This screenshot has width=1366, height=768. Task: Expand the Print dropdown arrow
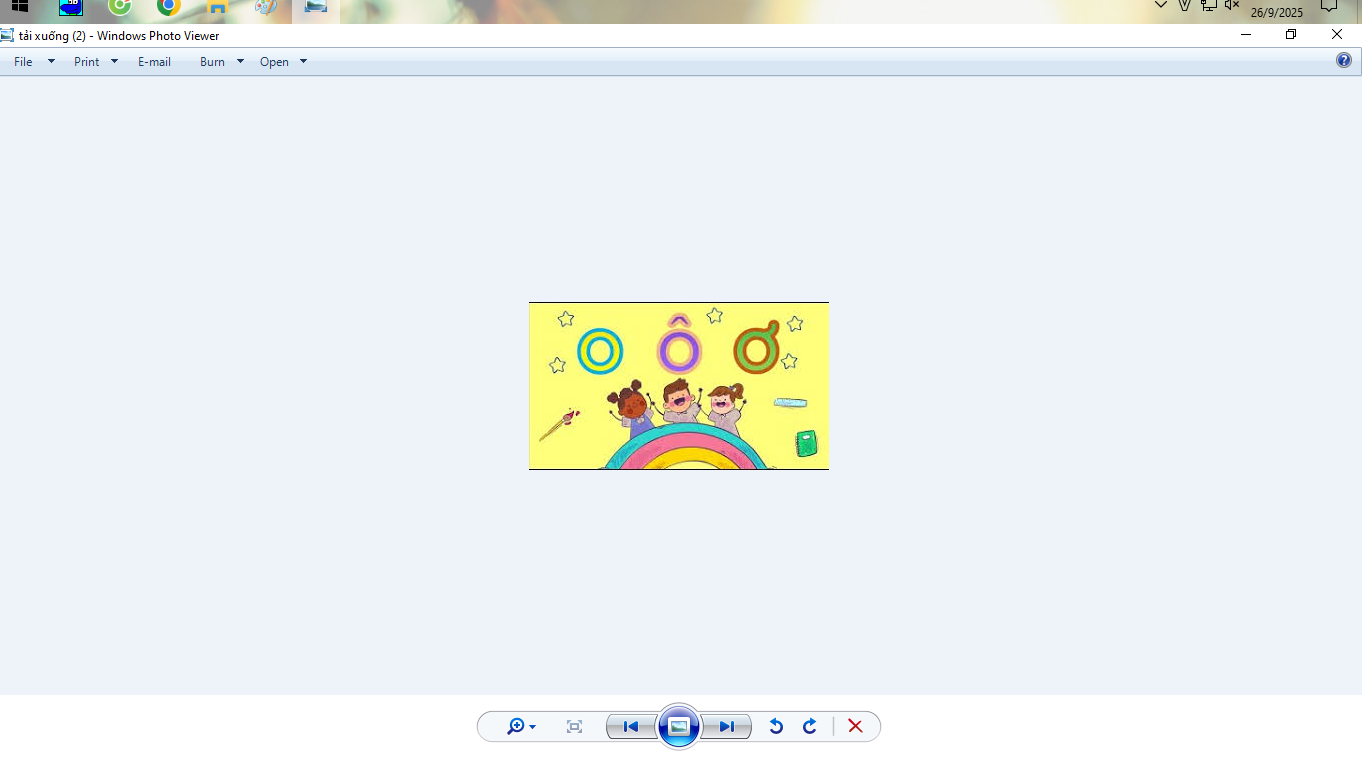114,62
